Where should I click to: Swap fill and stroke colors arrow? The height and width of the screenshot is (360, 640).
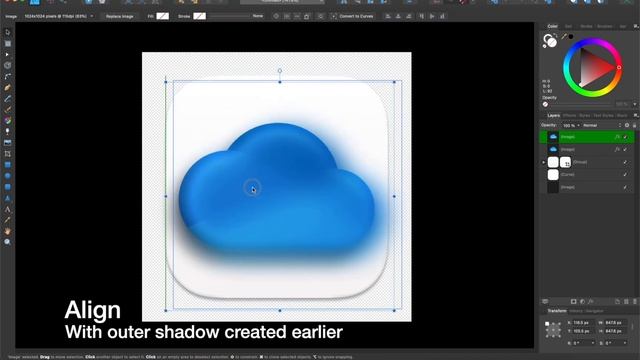tap(555, 36)
